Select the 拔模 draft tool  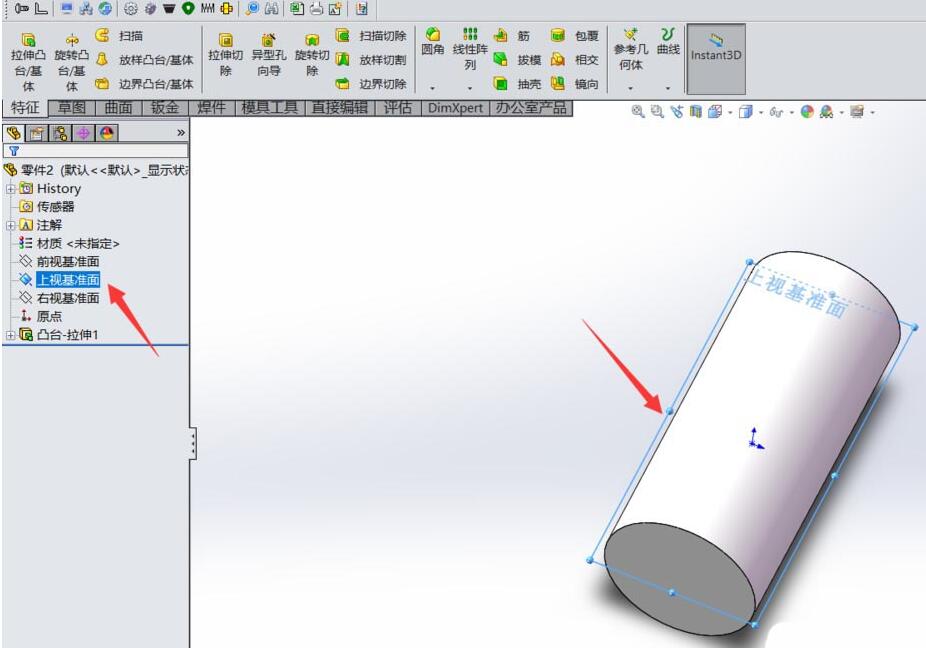coord(517,60)
